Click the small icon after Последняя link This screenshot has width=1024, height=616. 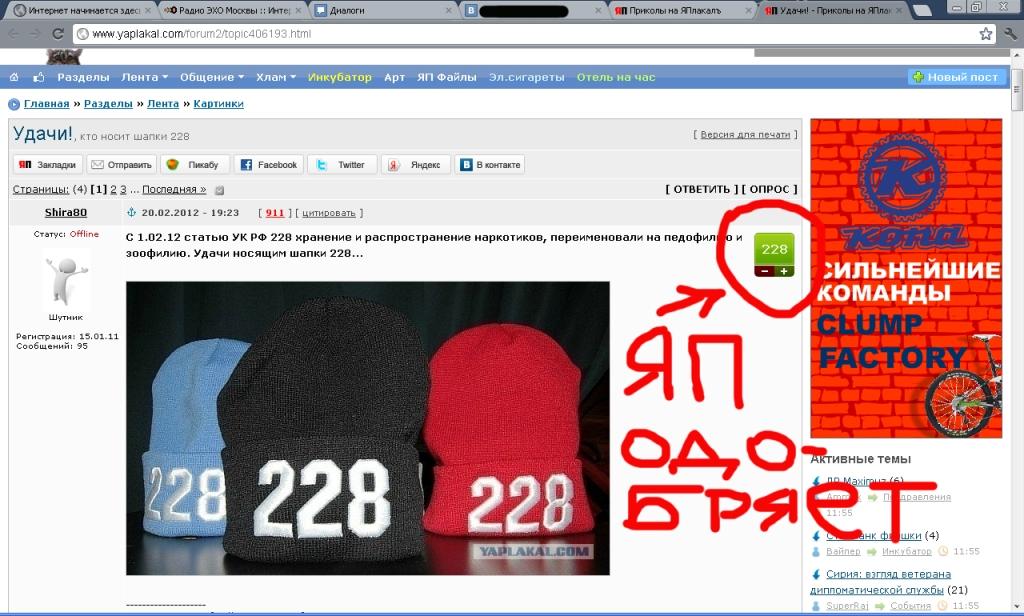(219, 190)
